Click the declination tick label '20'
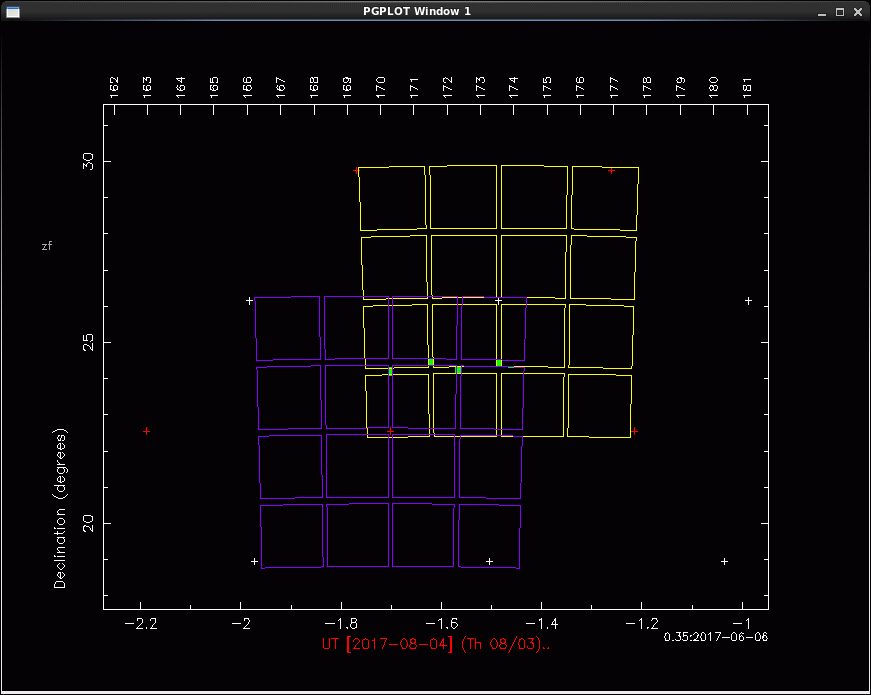 point(89,523)
